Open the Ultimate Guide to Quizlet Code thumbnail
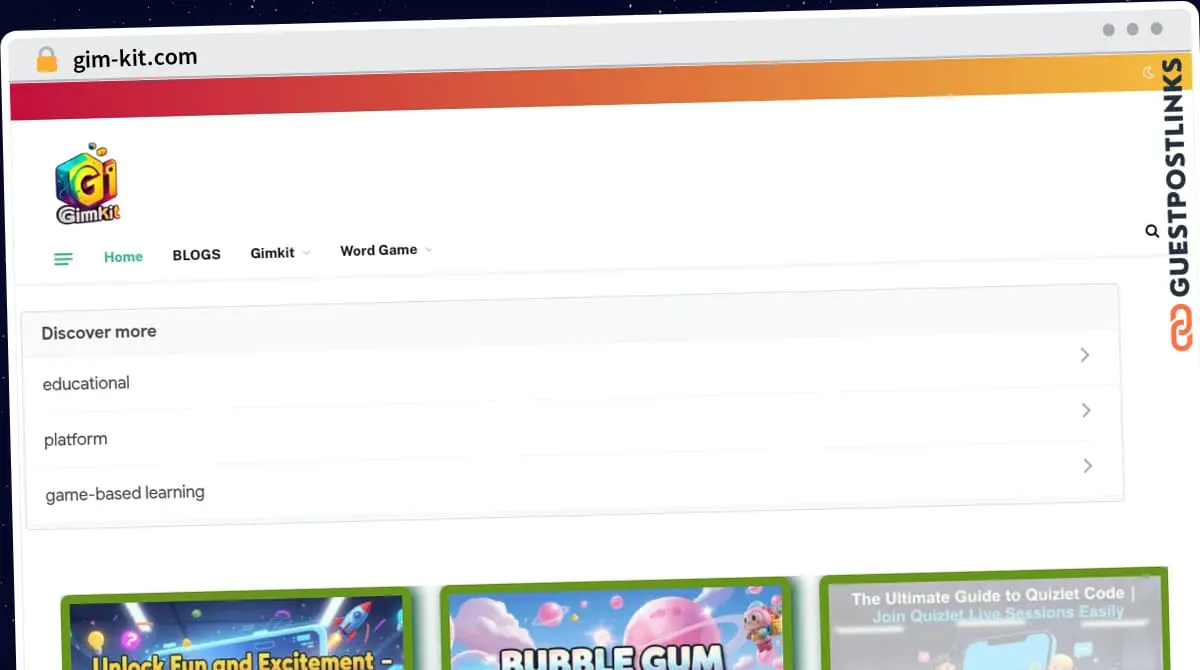1200x670 pixels. tap(993, 620)
